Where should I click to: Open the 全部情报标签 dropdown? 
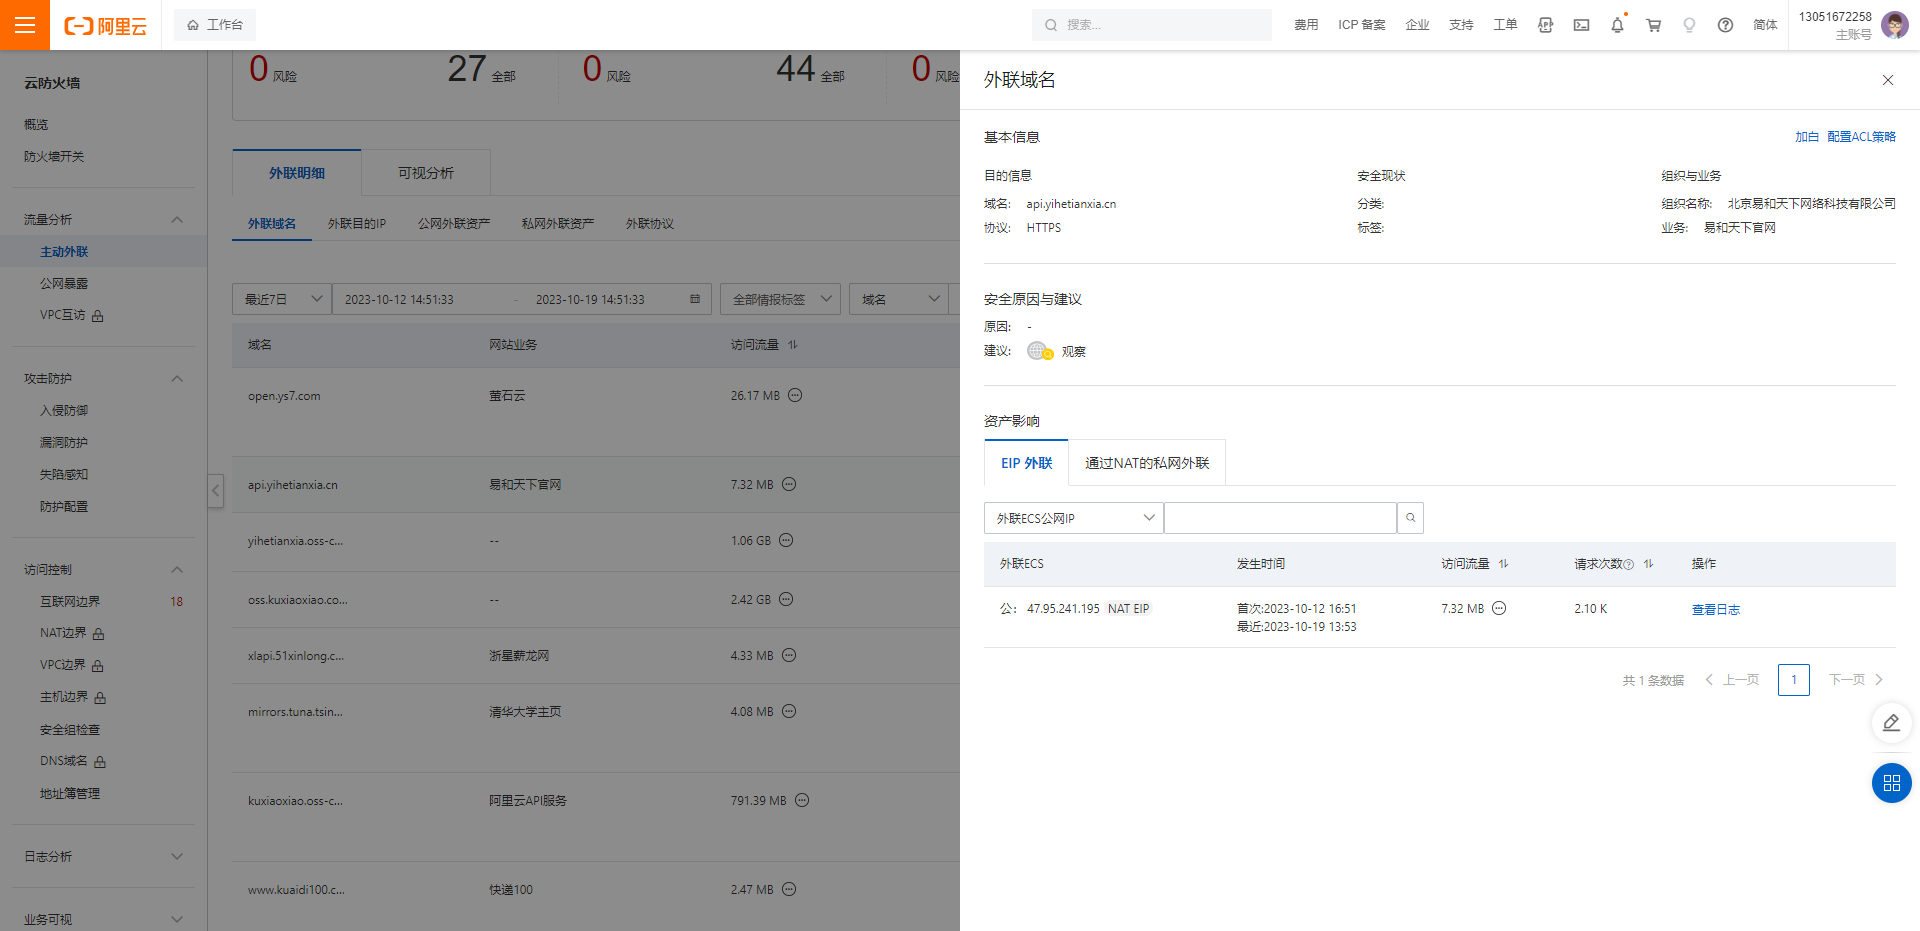point(780,299)
